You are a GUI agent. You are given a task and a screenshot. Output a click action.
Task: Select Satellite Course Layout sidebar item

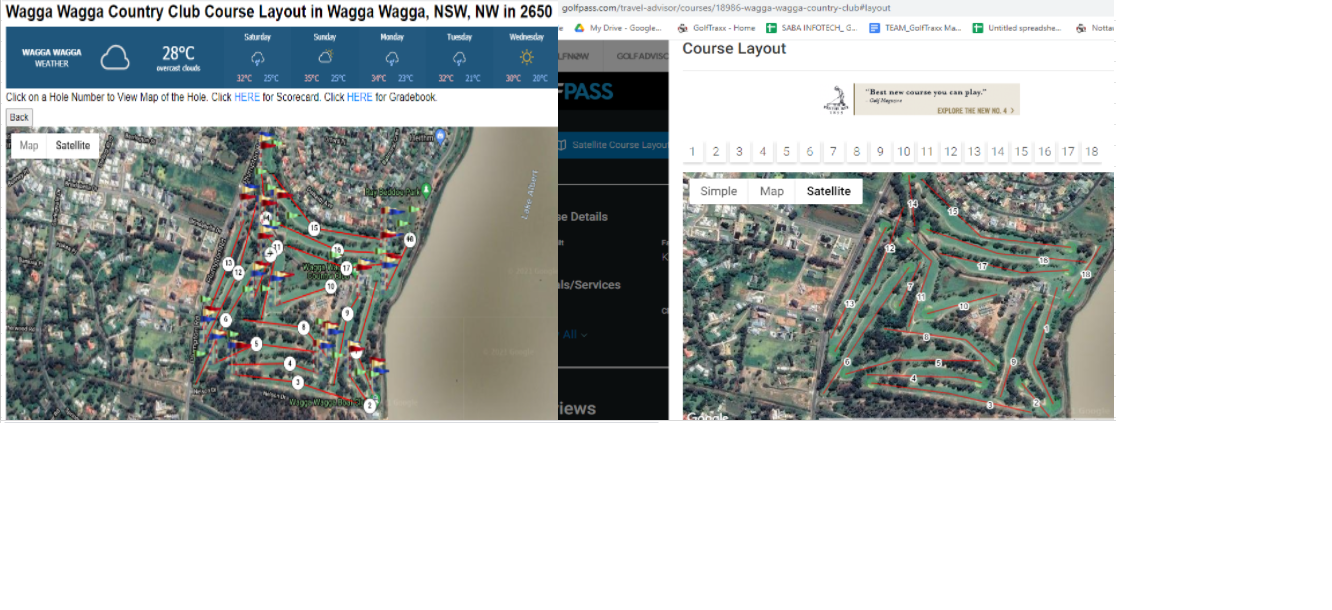click(612, 145)
